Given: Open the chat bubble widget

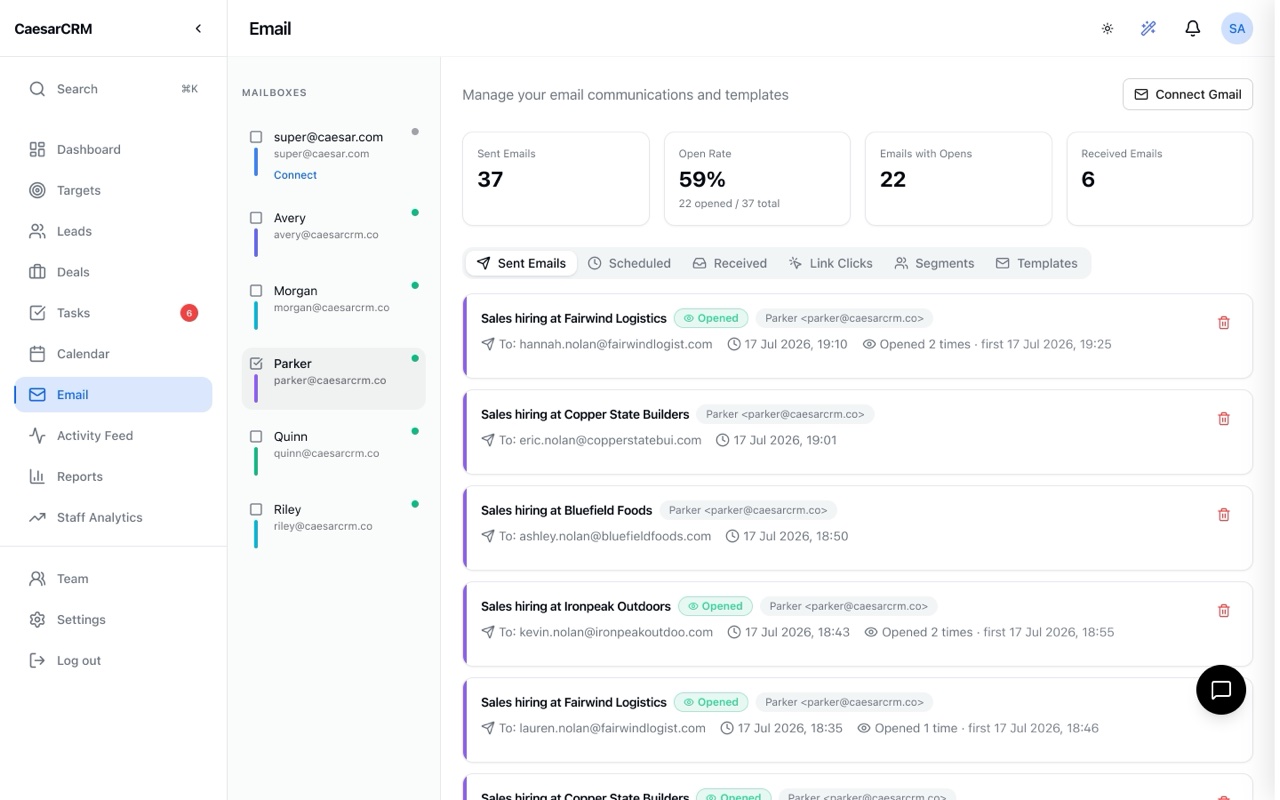Looking at the screenshot, I should tap(1221, 690).
